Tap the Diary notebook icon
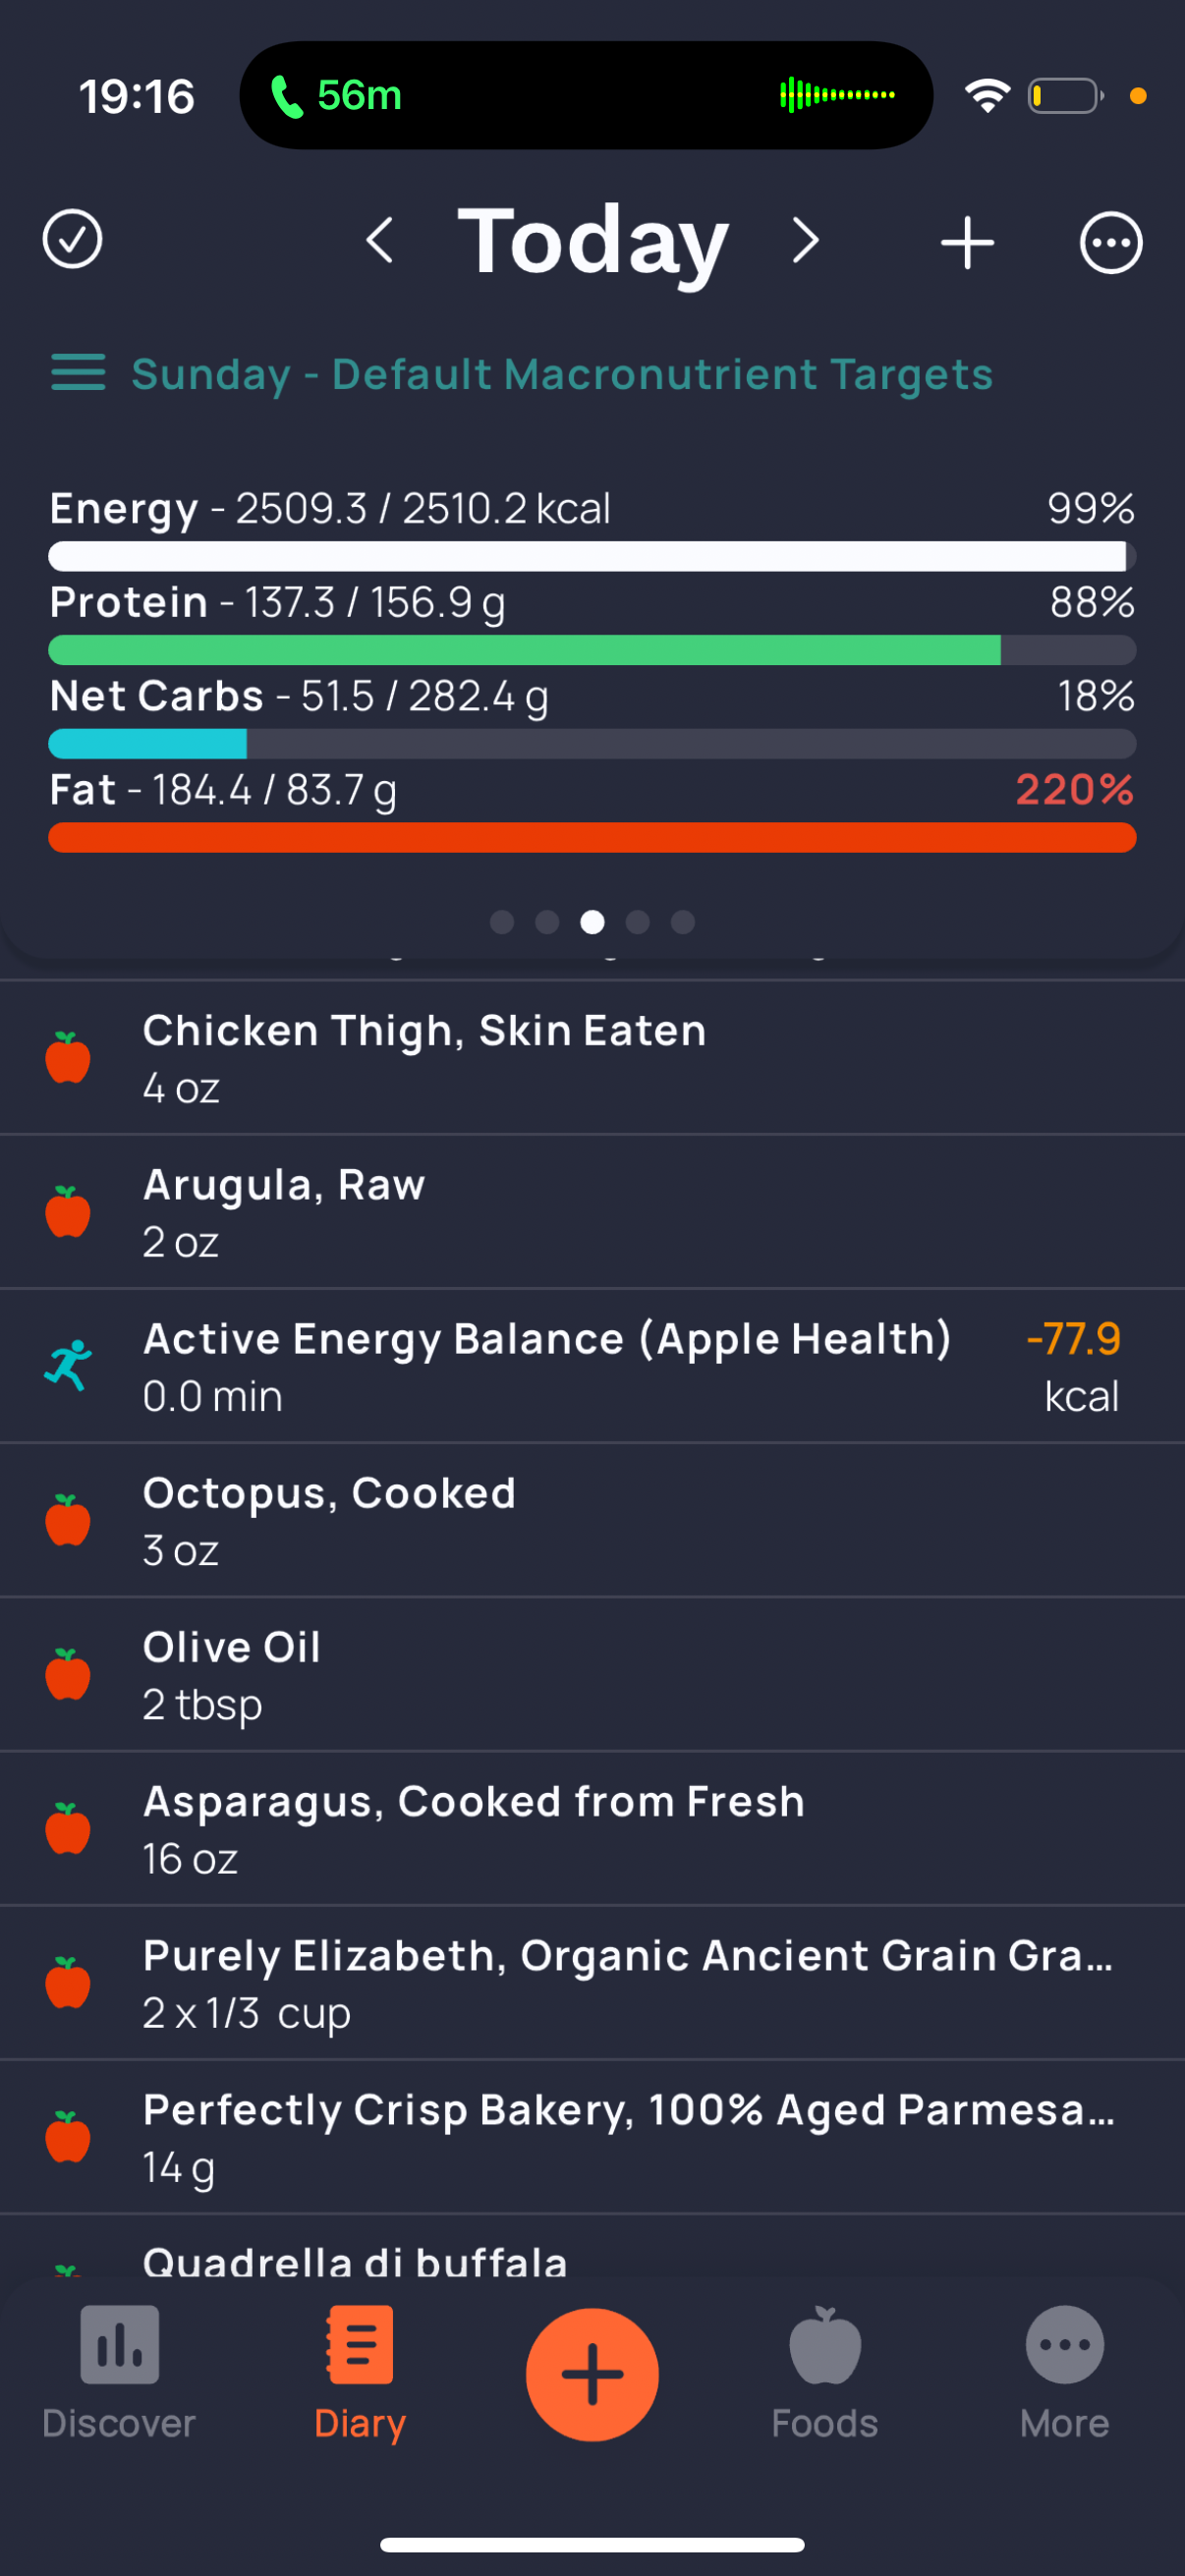The image size is (1185, 2576). tap(360, 2345)
